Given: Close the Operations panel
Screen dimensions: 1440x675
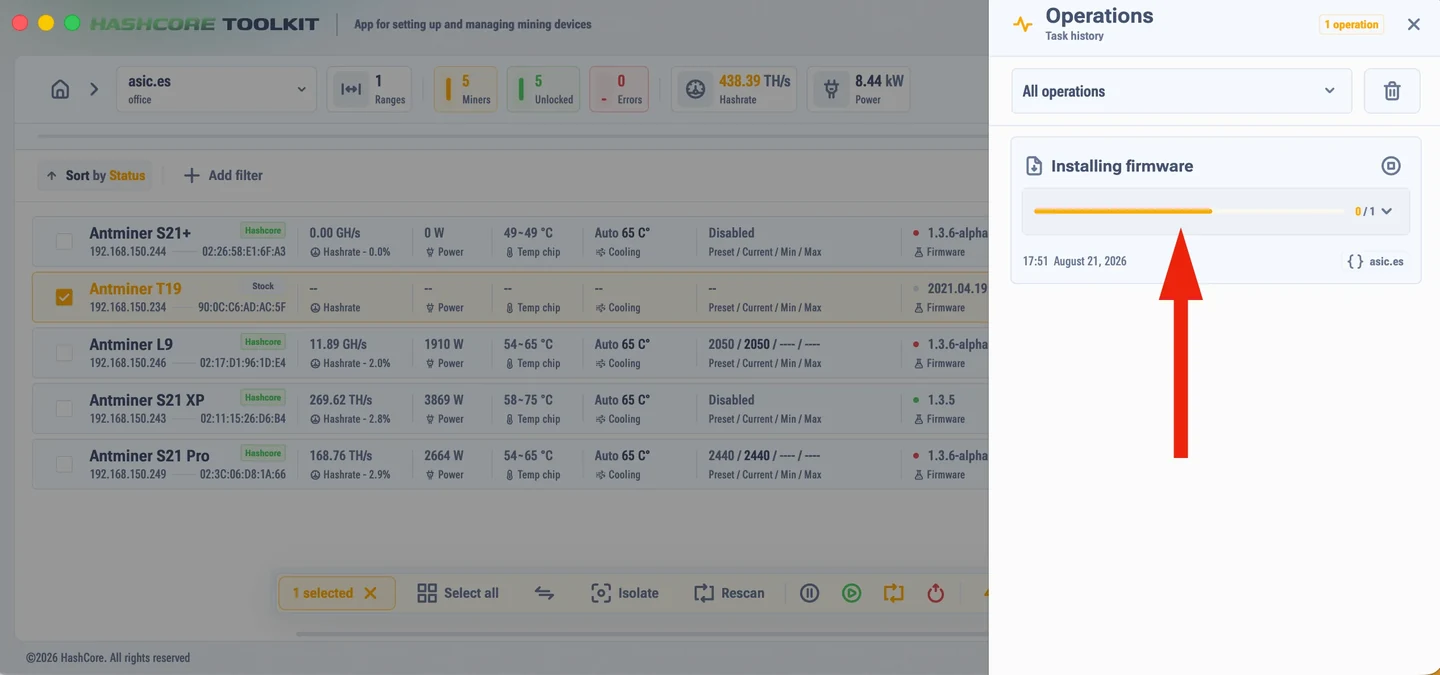Looking at the screenshot, I should tap(1413, 24).
